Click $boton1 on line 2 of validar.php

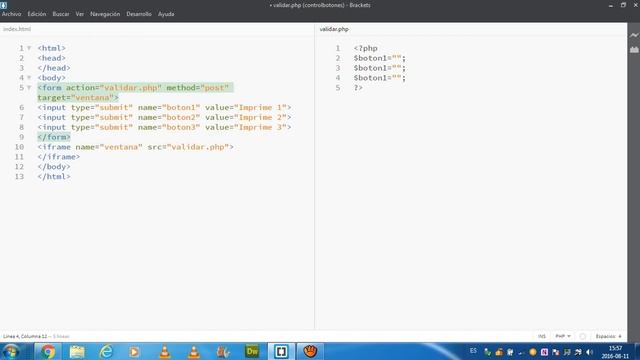[371, 58]
